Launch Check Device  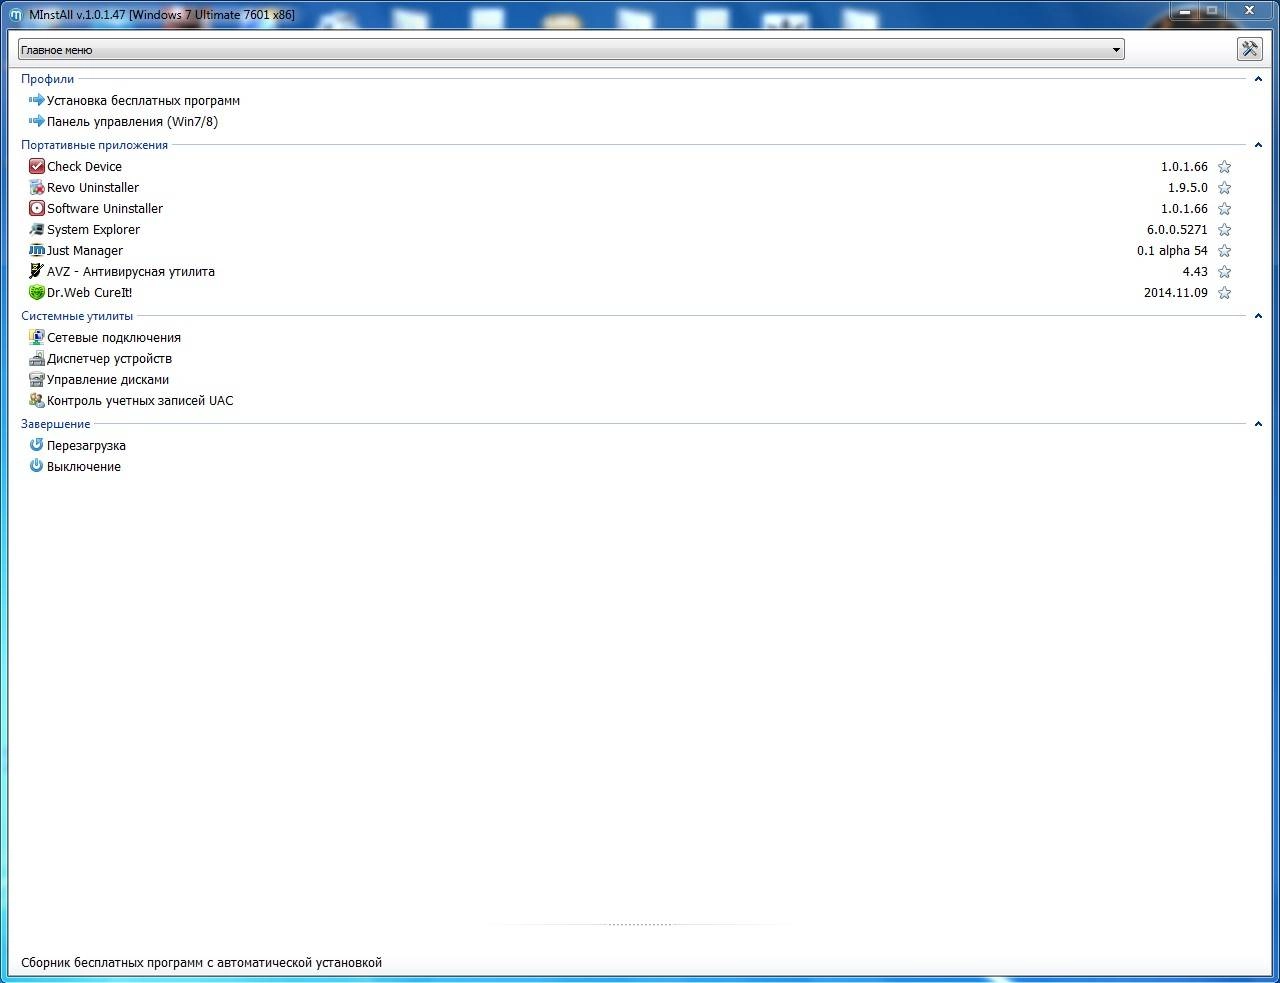[84, 166]
